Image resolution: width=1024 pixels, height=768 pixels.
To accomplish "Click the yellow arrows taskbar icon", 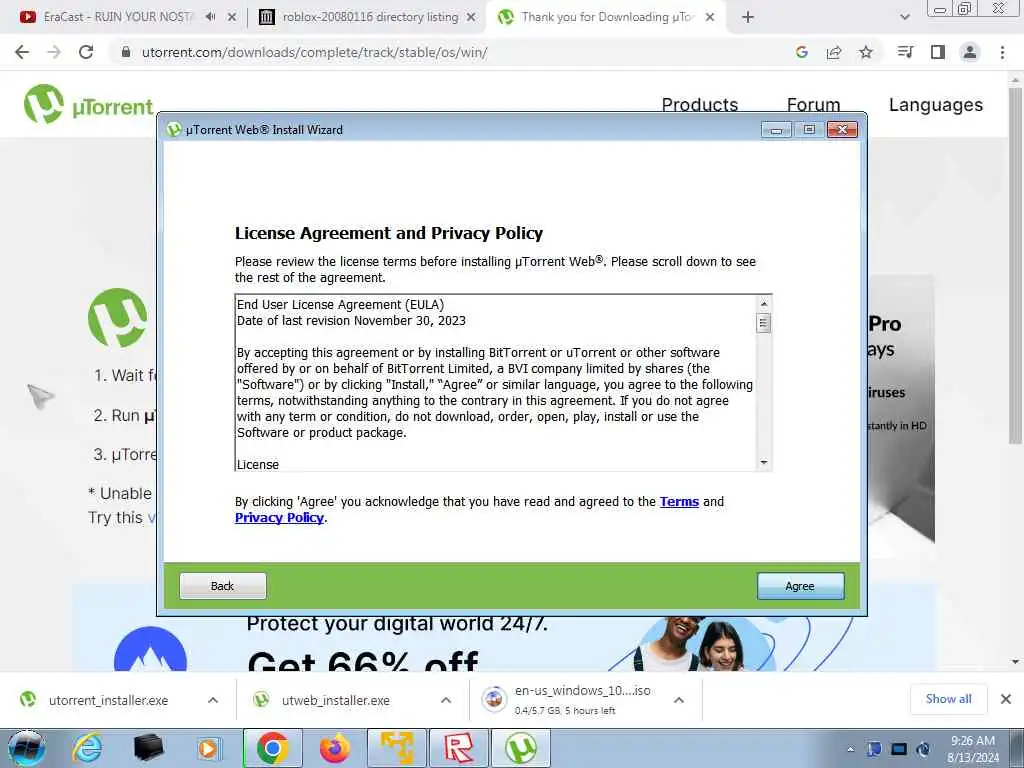I will (x=397, y=748).
